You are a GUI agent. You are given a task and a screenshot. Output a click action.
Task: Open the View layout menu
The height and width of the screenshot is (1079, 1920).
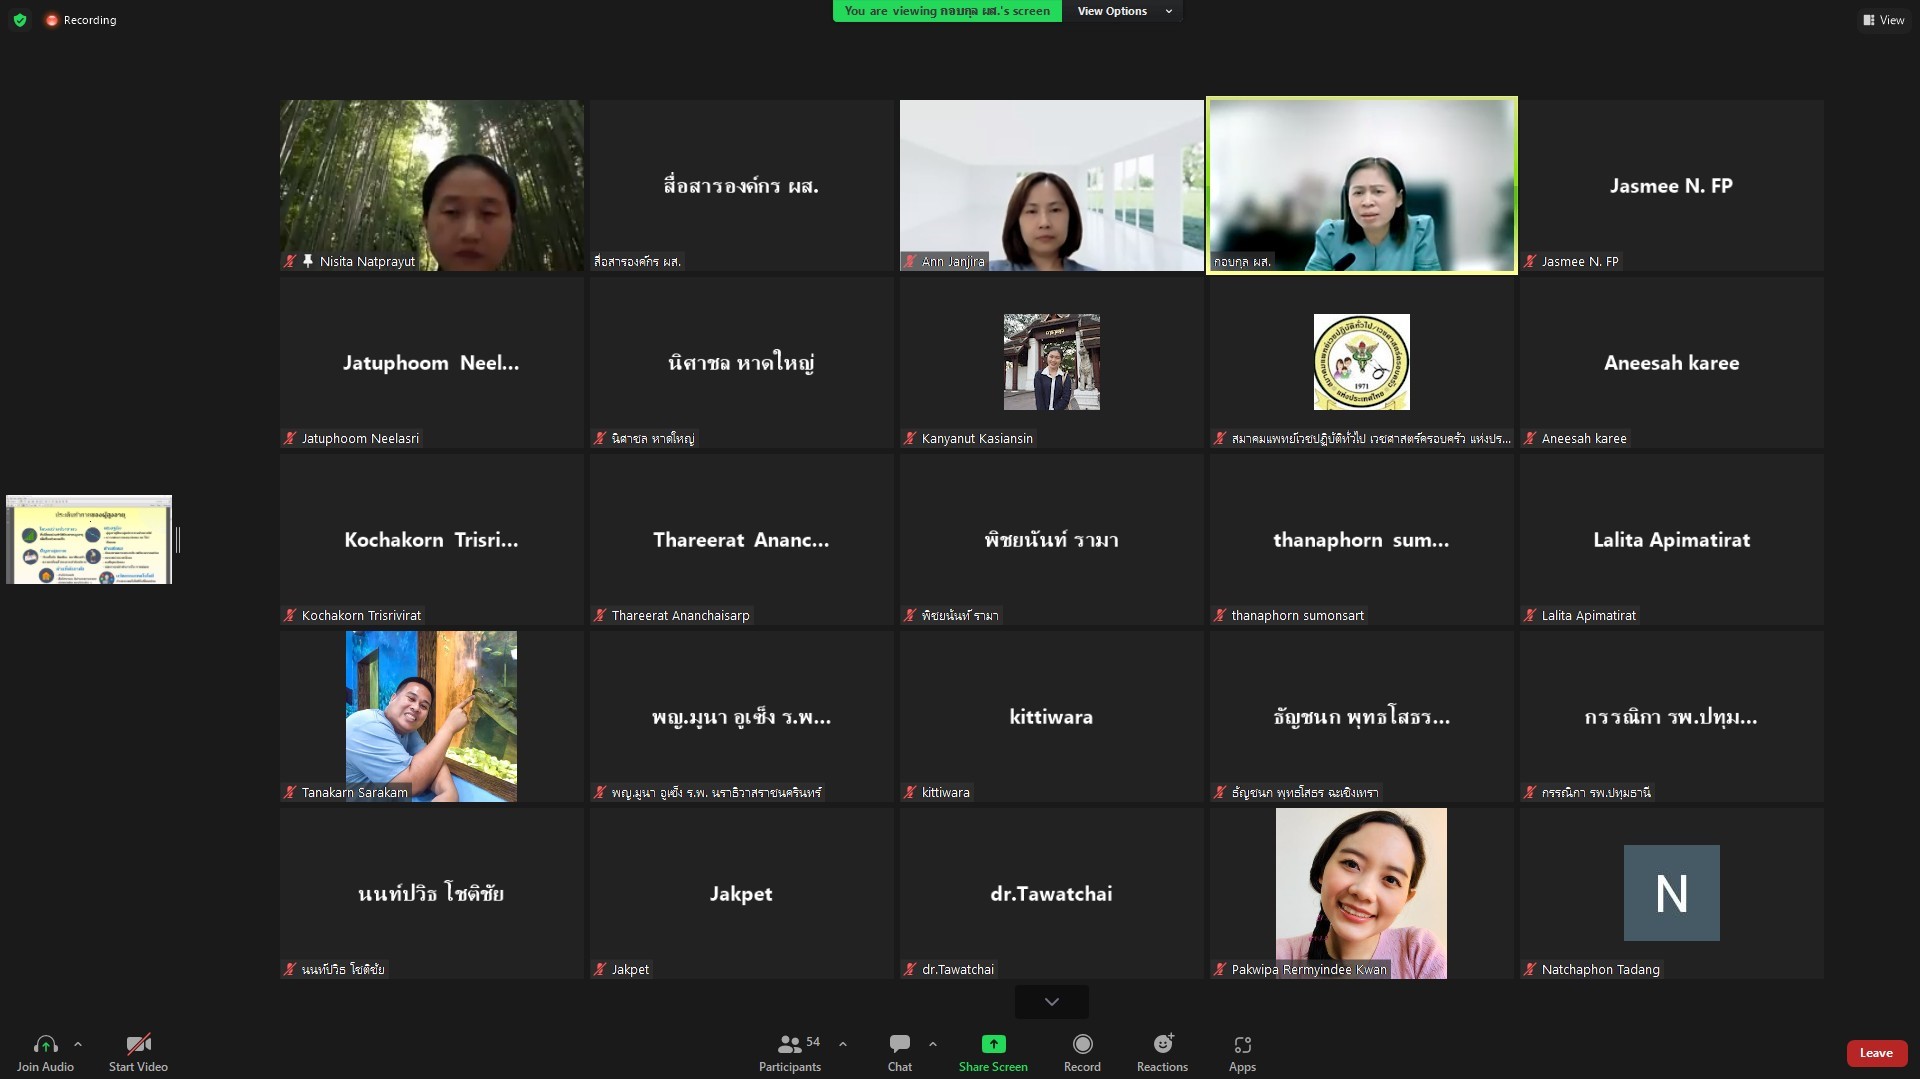click(1884, 20)
